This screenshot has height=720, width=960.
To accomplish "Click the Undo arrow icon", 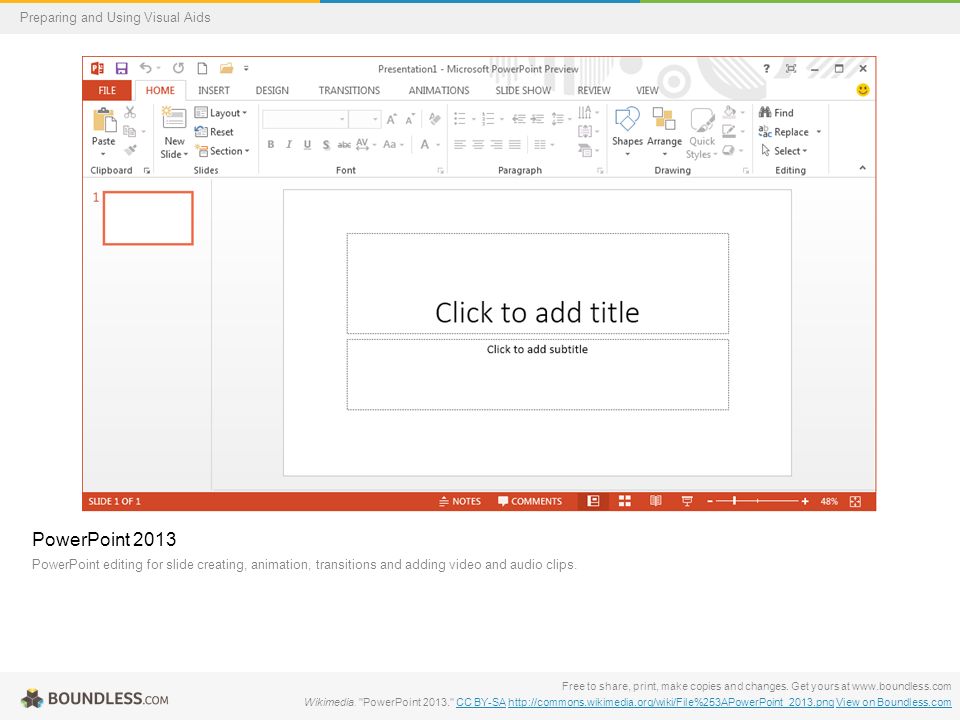I will coord(146,68).
